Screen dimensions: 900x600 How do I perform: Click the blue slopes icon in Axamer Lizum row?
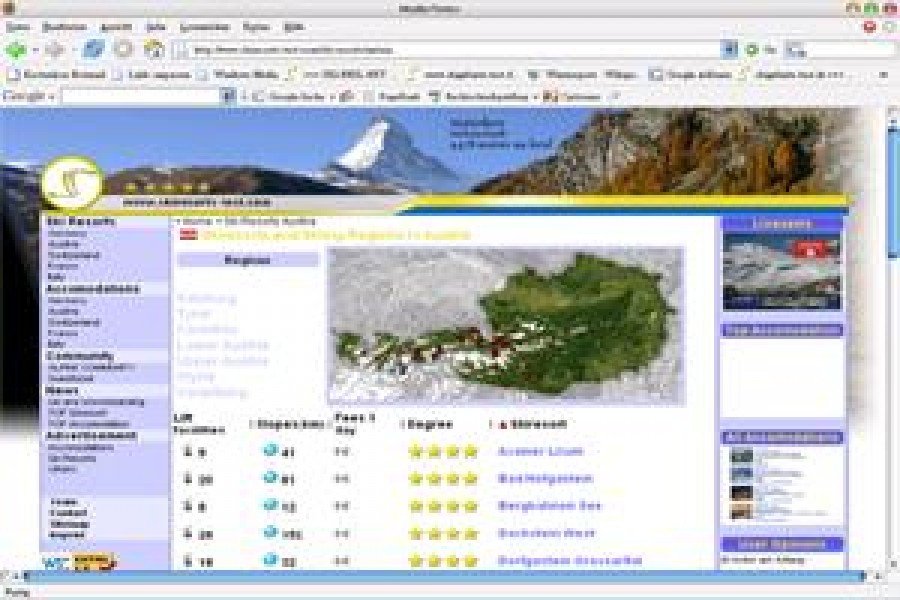click(x=270, y=451)
